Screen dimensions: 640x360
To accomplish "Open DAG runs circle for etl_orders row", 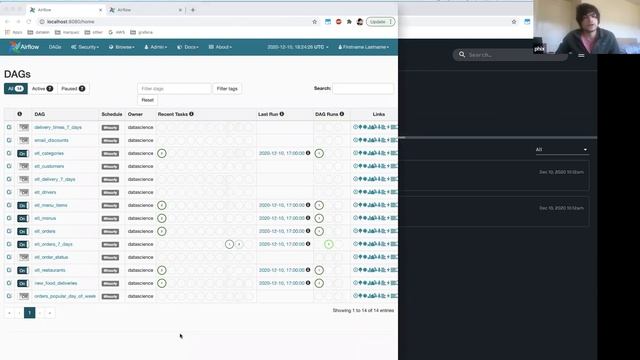I will pyautogui.click(x=319, y=231).
